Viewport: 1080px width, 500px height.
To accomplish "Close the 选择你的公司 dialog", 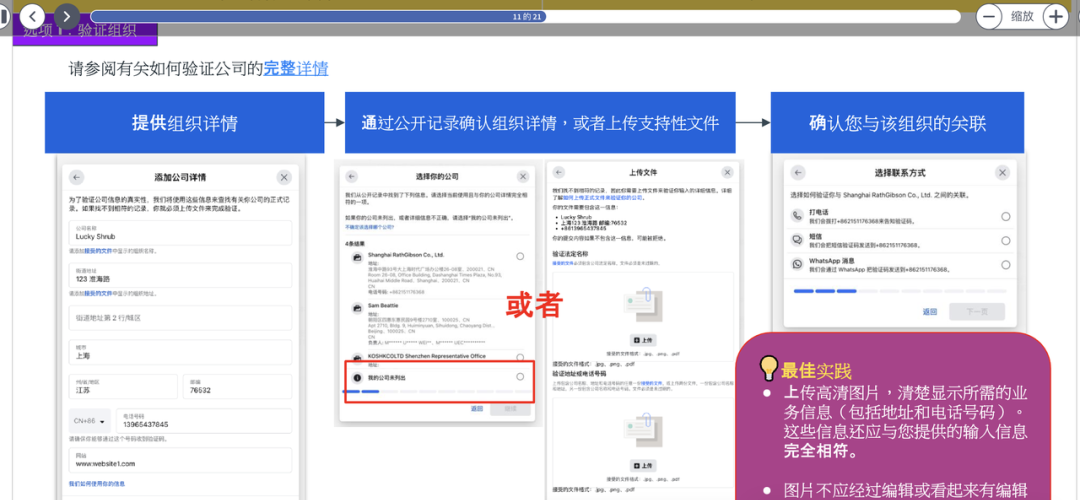I will point(523,176).
